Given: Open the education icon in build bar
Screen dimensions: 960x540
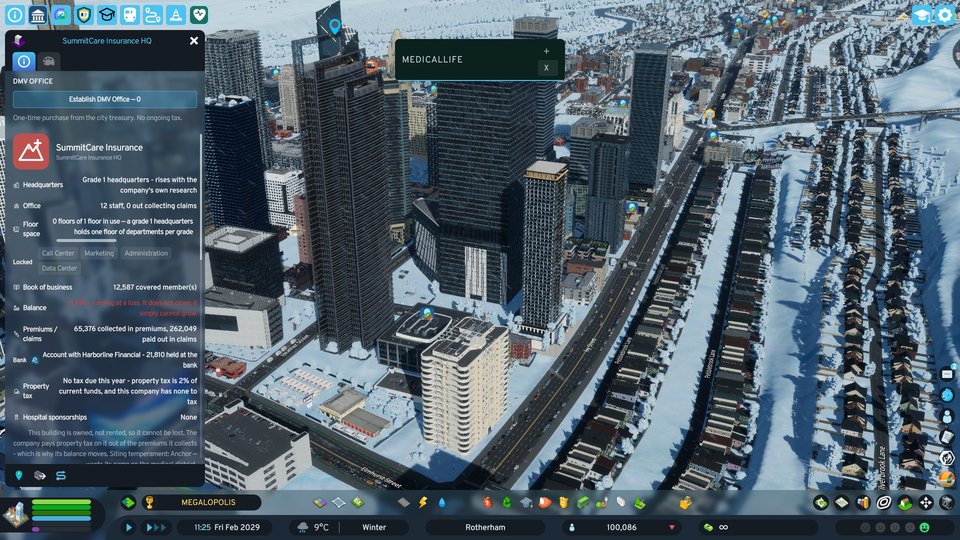Looking at the screenshot, I should (526, 503).
